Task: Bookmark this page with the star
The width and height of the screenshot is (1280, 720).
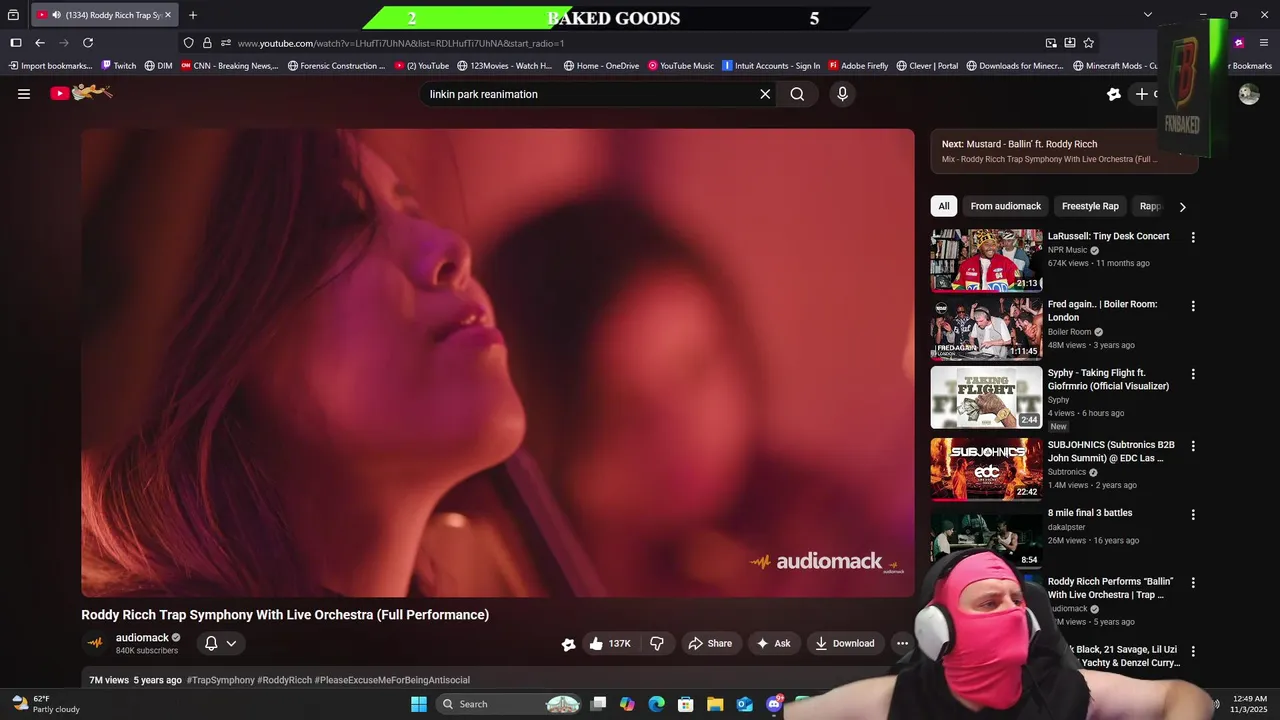Action: tap(1088, 43)
